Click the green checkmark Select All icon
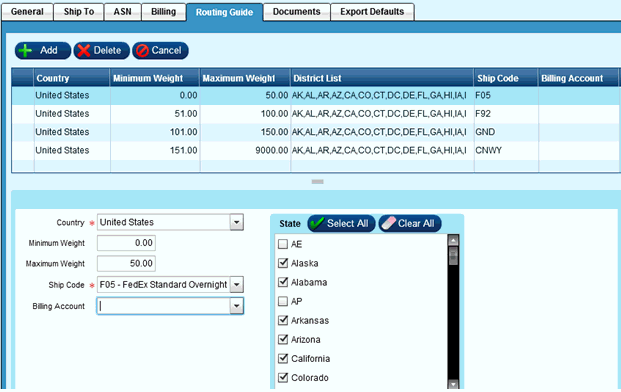This screenshot has height=392, width=621. pyautogui.click(x=317, y=223)
